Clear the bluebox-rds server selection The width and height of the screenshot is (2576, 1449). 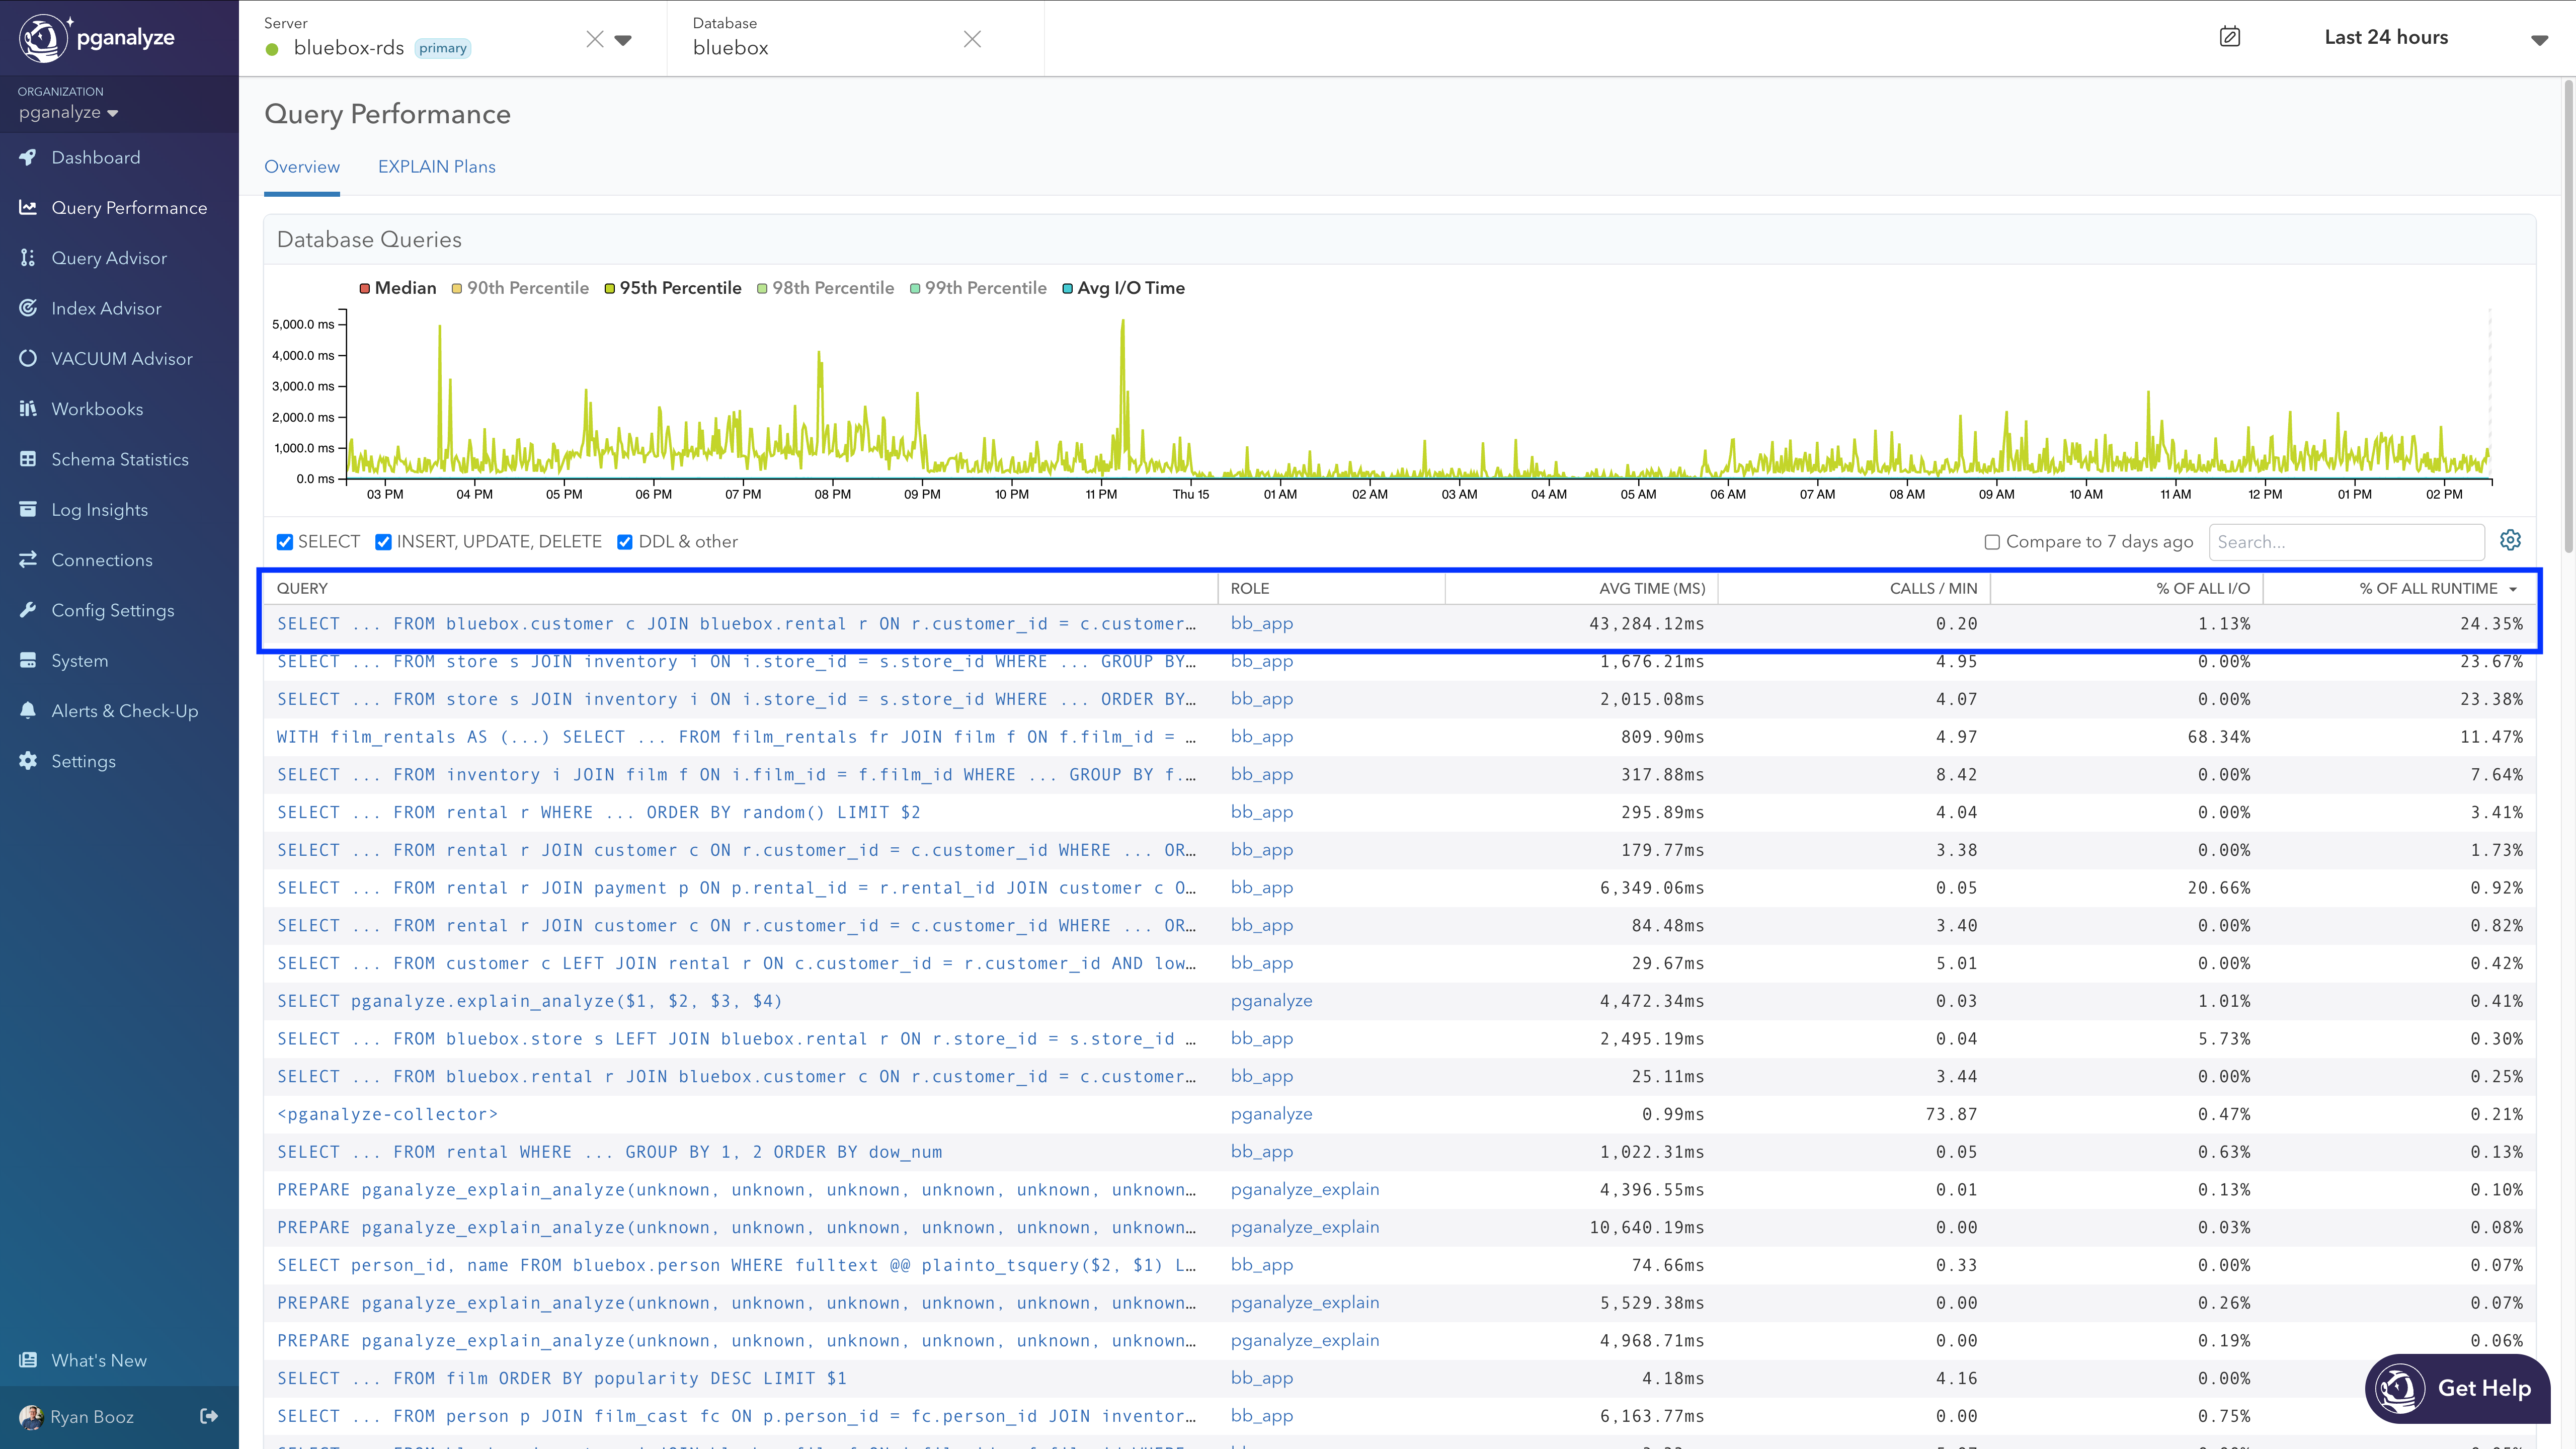[x=595, y=39]
